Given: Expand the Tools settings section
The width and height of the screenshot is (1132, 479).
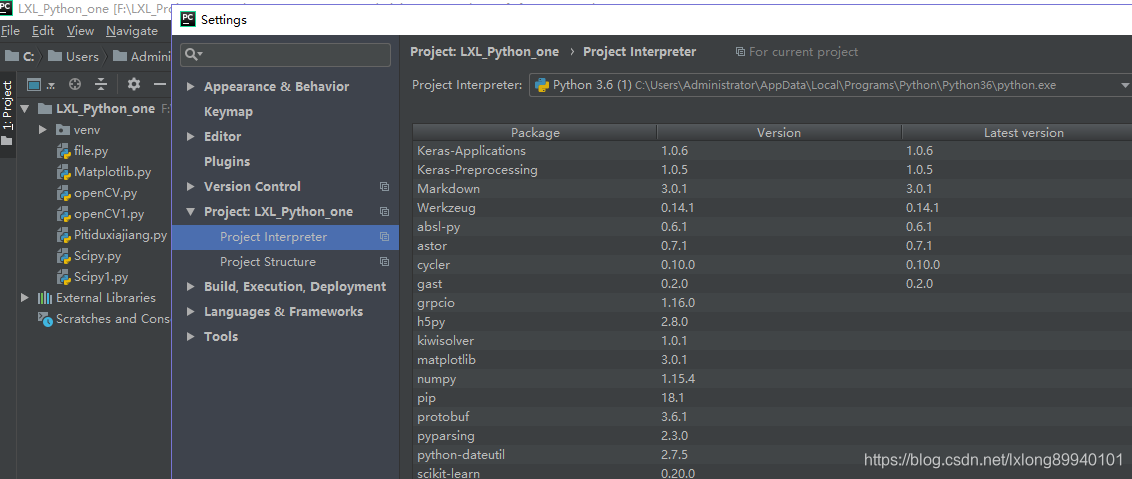Looking at the screenshot, I should (191, 337).
